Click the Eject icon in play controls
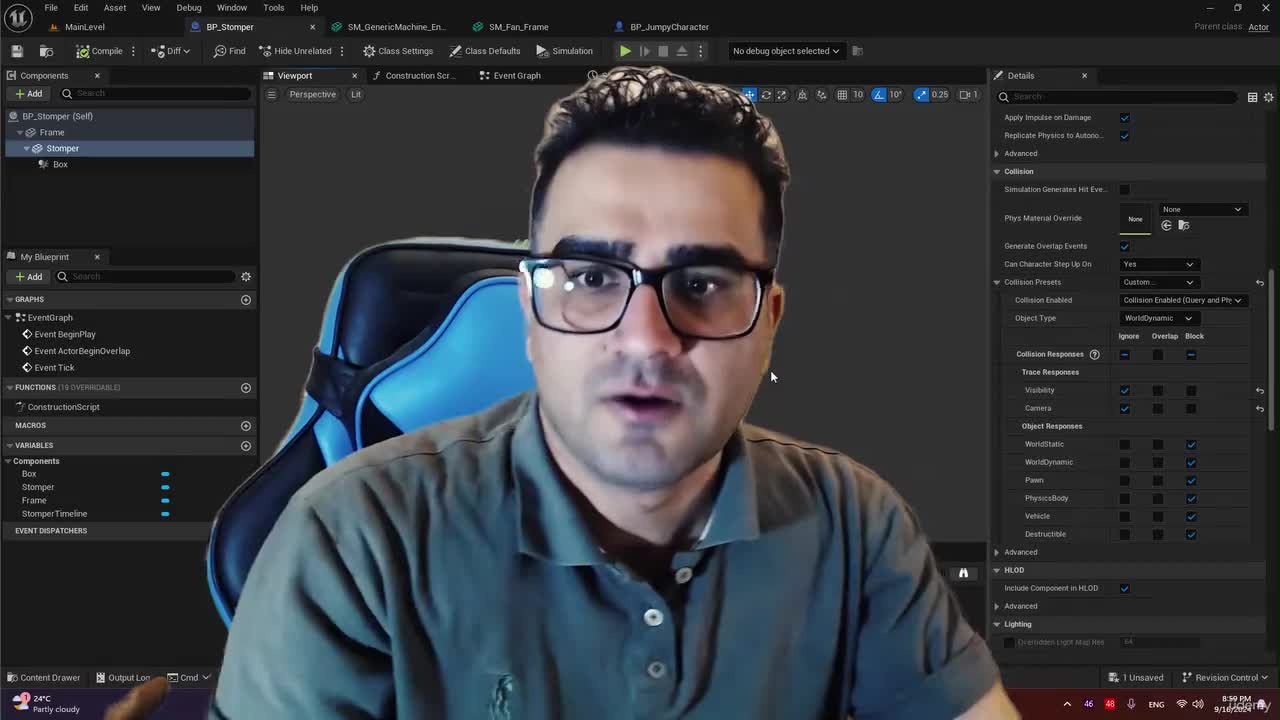Image resolution: width=1280 pixels, height=720 pixels. 682,51
